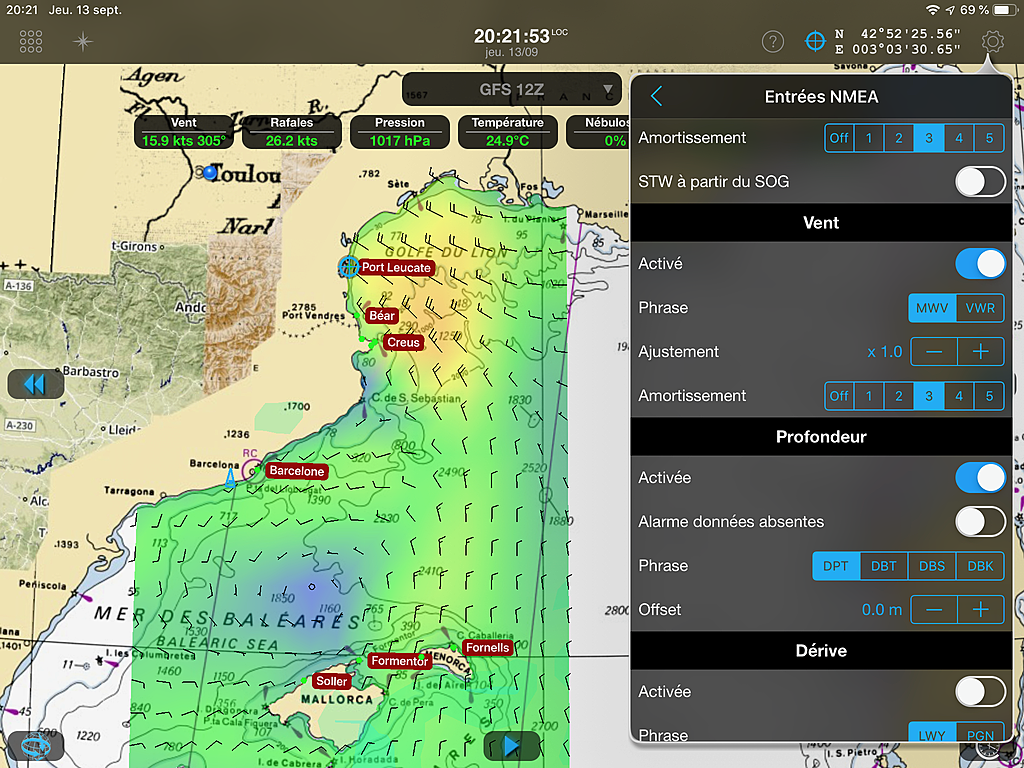The width and height of the screenshot is (1024, 768).
Task: Tap the Formentor waypoint label
Action: tap(400, 661)
